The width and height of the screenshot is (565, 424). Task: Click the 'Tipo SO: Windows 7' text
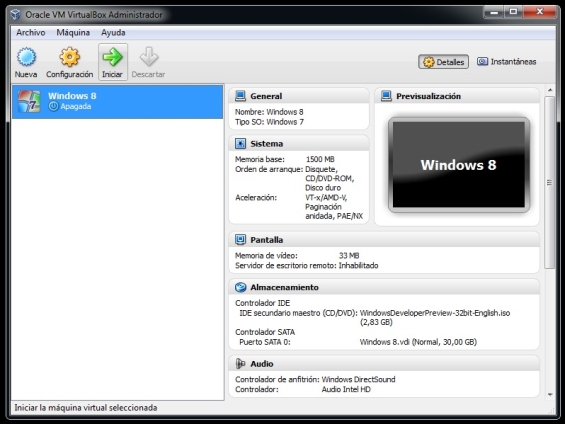point(270,122)
